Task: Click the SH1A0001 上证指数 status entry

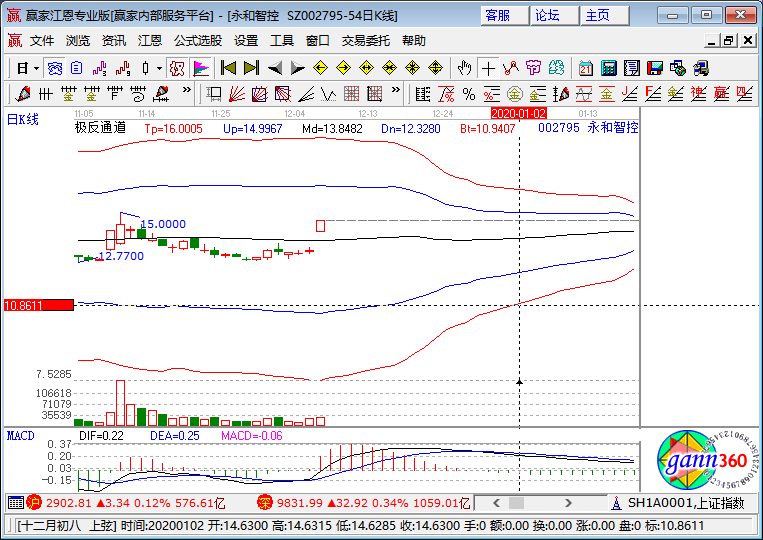Action: click(686, 503)
